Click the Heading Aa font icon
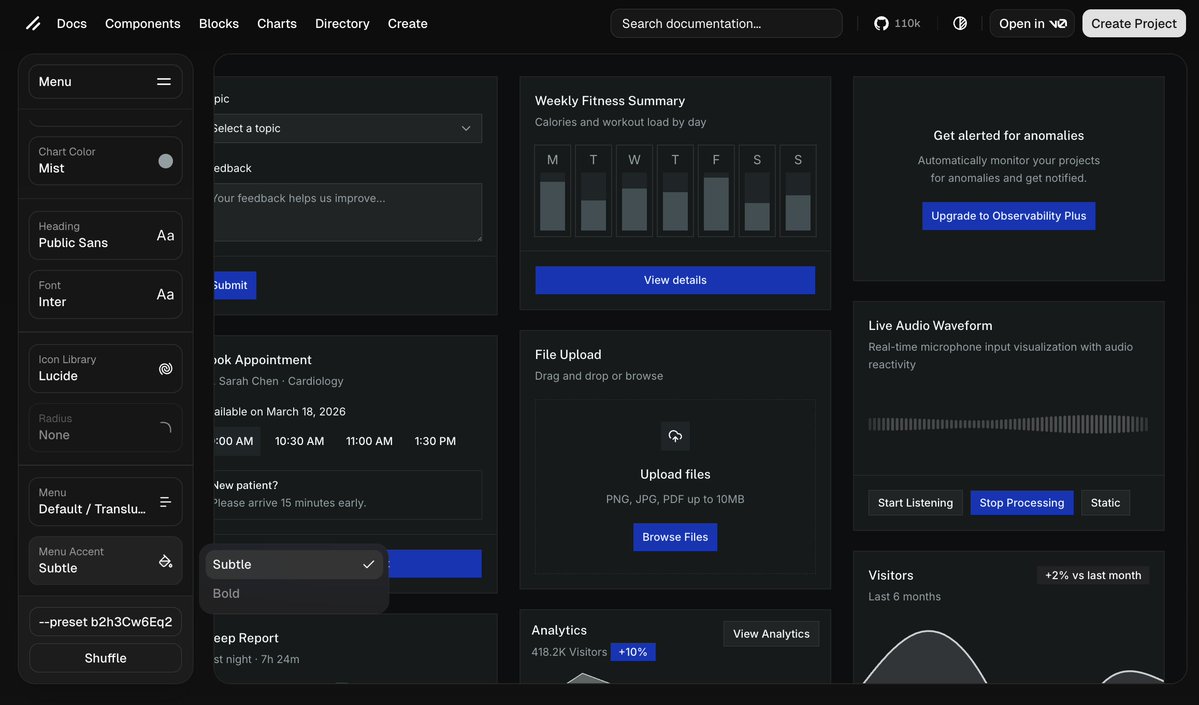The image size is (1199, 705). click(x=165, y=236)
